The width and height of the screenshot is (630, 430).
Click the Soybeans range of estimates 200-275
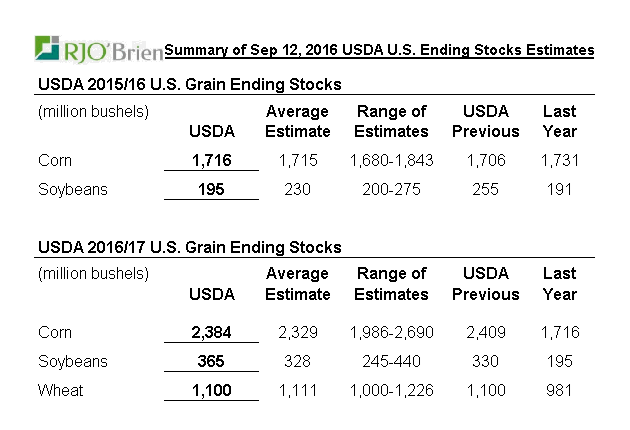tap(391, 190)
